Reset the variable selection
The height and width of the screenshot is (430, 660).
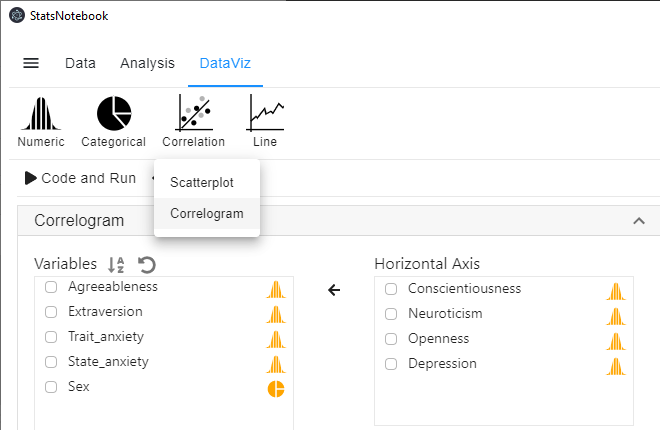click(x=147, y=265)
